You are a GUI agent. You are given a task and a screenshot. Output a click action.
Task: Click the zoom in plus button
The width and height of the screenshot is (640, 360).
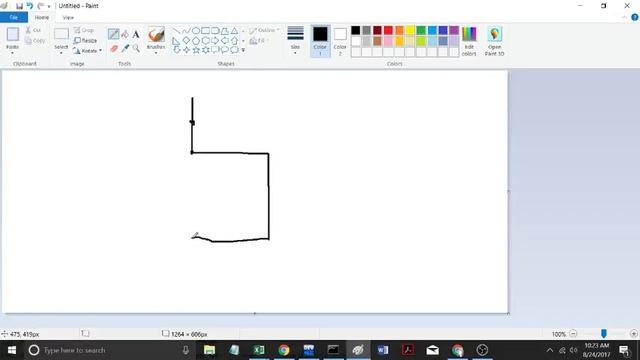(x=633, y=334)
